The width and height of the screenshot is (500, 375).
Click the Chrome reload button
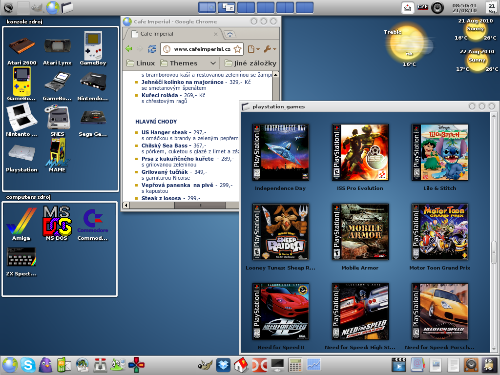[152, 49]
